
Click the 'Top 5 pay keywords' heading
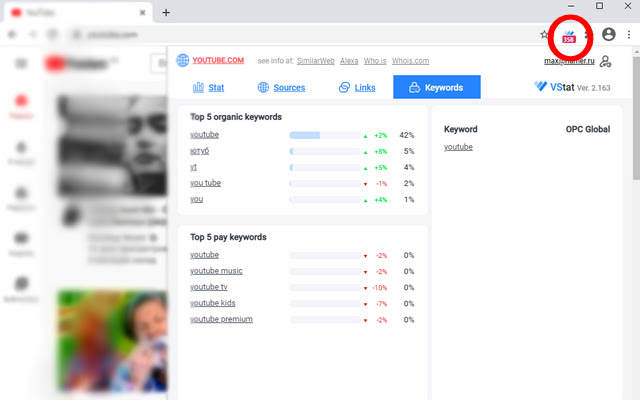(228, 237)
